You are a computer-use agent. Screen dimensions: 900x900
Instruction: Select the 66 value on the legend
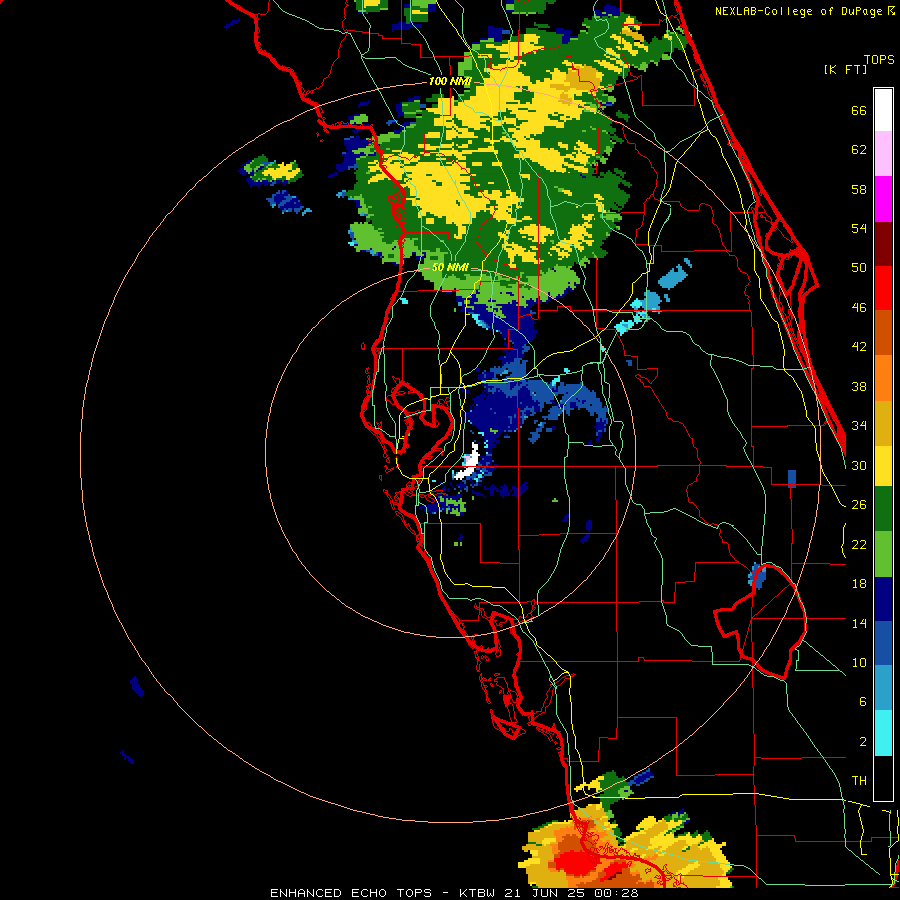[859, 110]
